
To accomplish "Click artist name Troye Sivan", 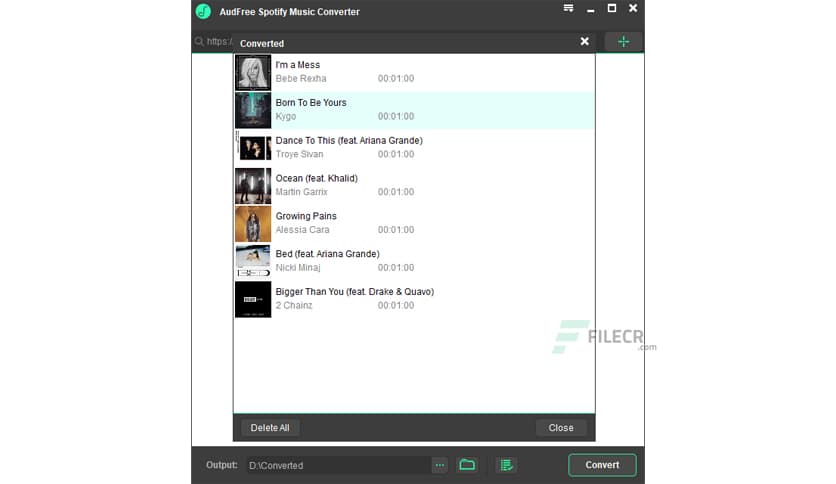I will pos(299,154).
